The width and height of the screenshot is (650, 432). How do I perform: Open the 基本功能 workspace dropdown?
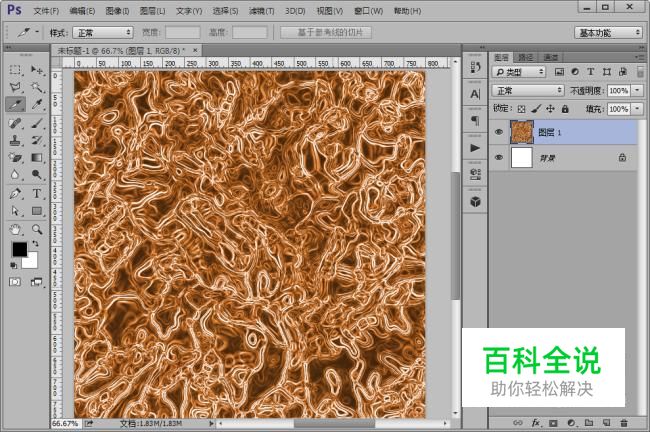click(x=608, y=33)
